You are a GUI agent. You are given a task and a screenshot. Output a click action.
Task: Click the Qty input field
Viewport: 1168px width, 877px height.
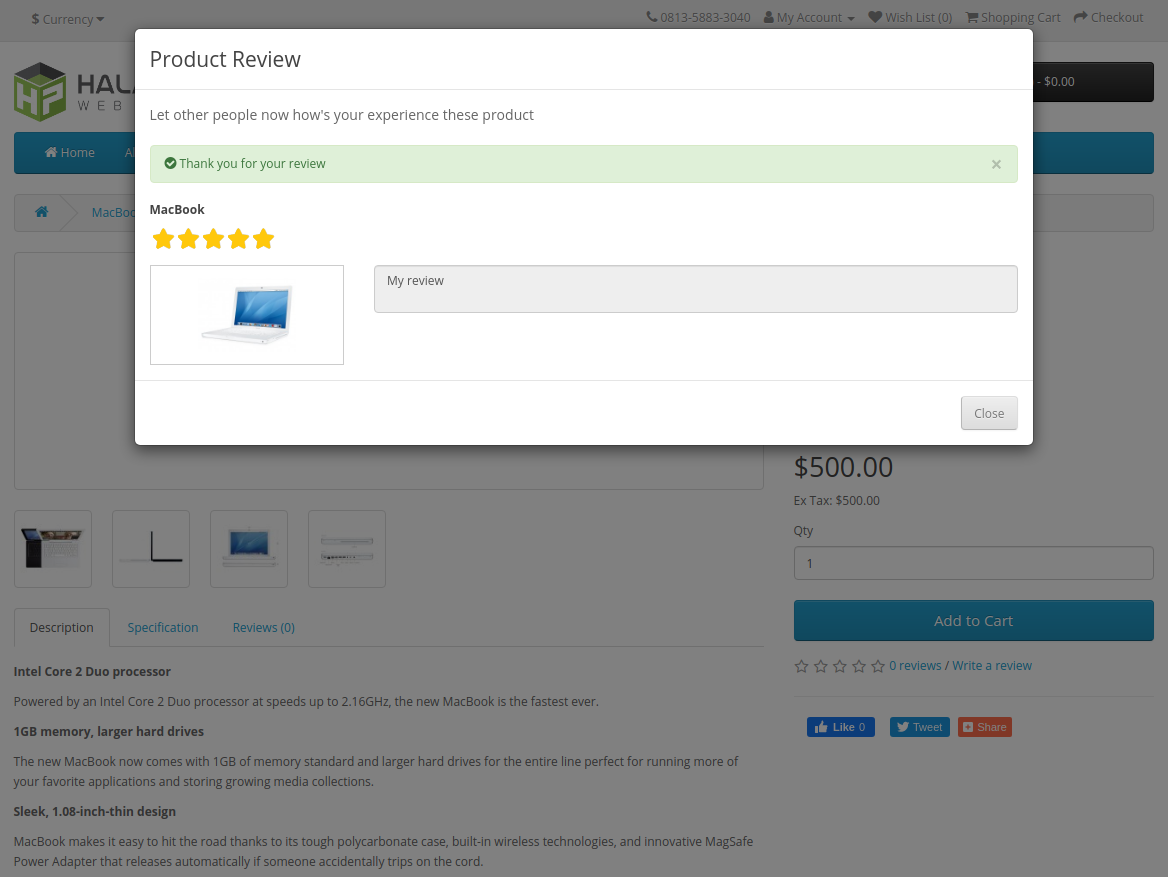click(973, 563)
